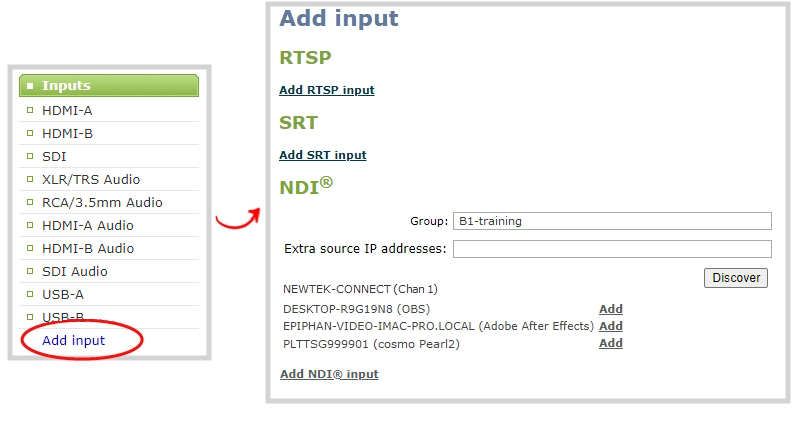Focus the NDI Group text field

point(612,221)
